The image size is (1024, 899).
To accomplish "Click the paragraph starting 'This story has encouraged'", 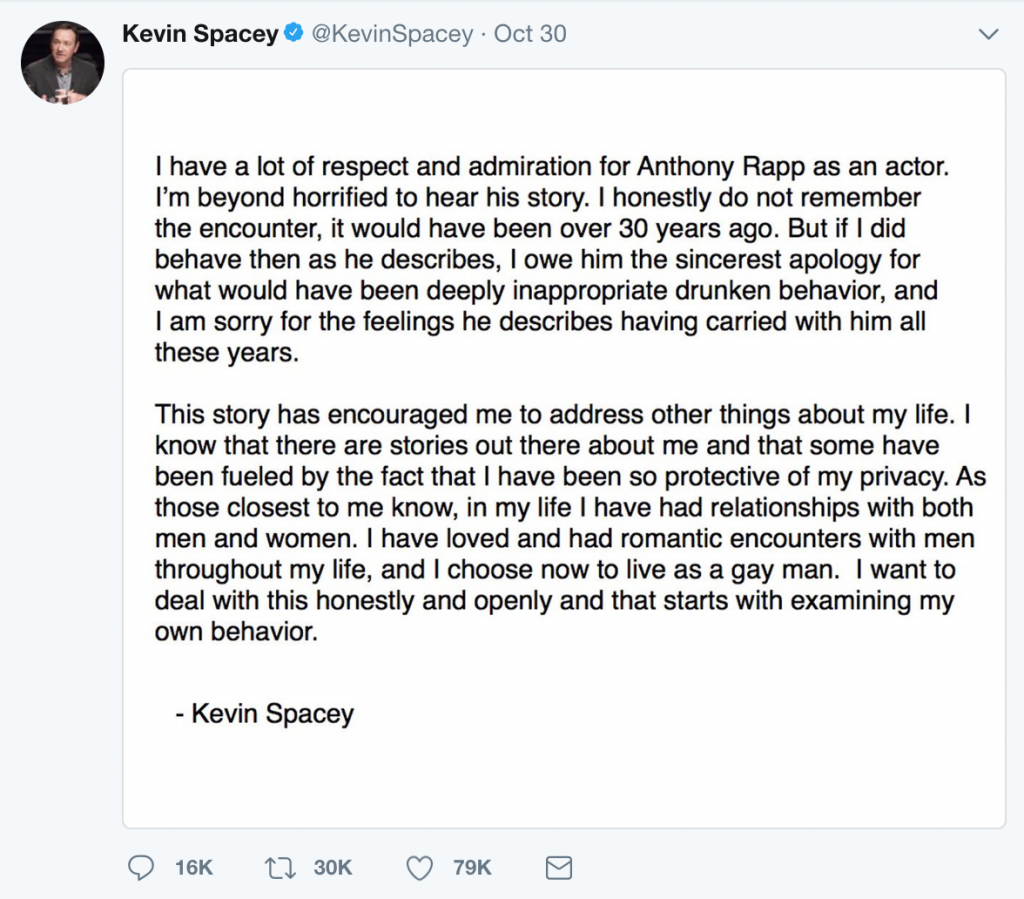I will pyautogui.click(x=570, y=523).
